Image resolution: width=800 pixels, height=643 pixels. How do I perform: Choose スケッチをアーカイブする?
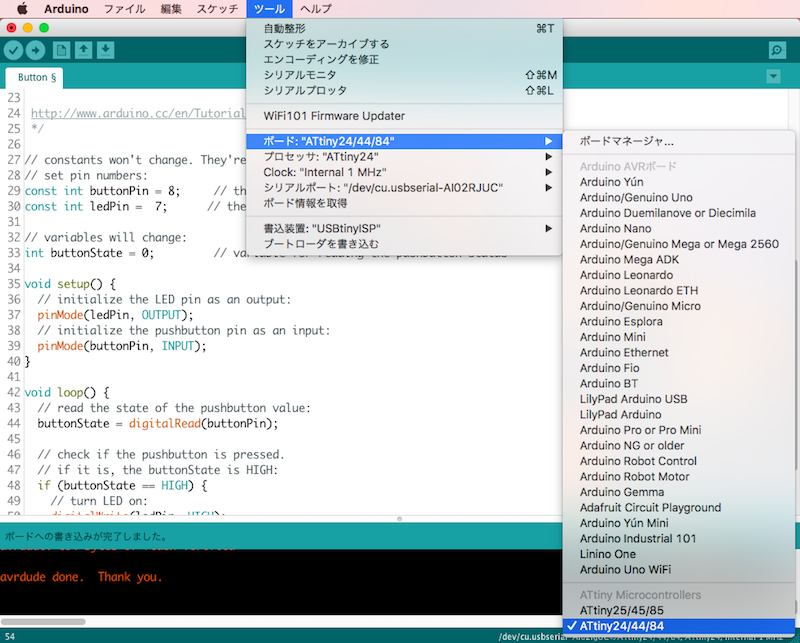(x=404, y=44)
